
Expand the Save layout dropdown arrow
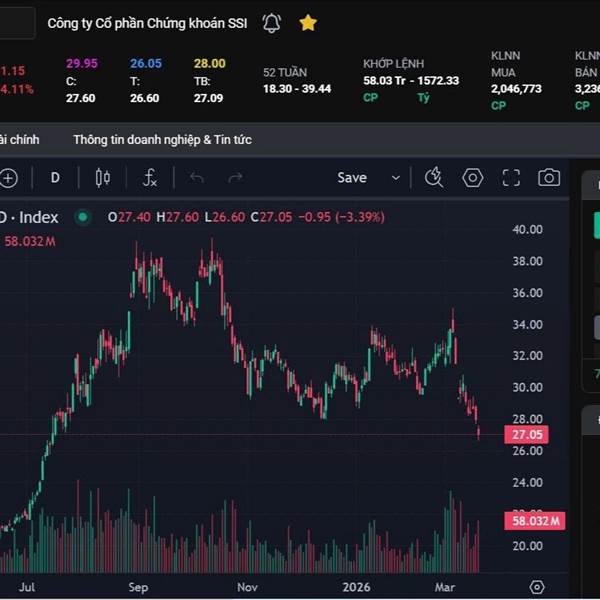click(396, 178)
